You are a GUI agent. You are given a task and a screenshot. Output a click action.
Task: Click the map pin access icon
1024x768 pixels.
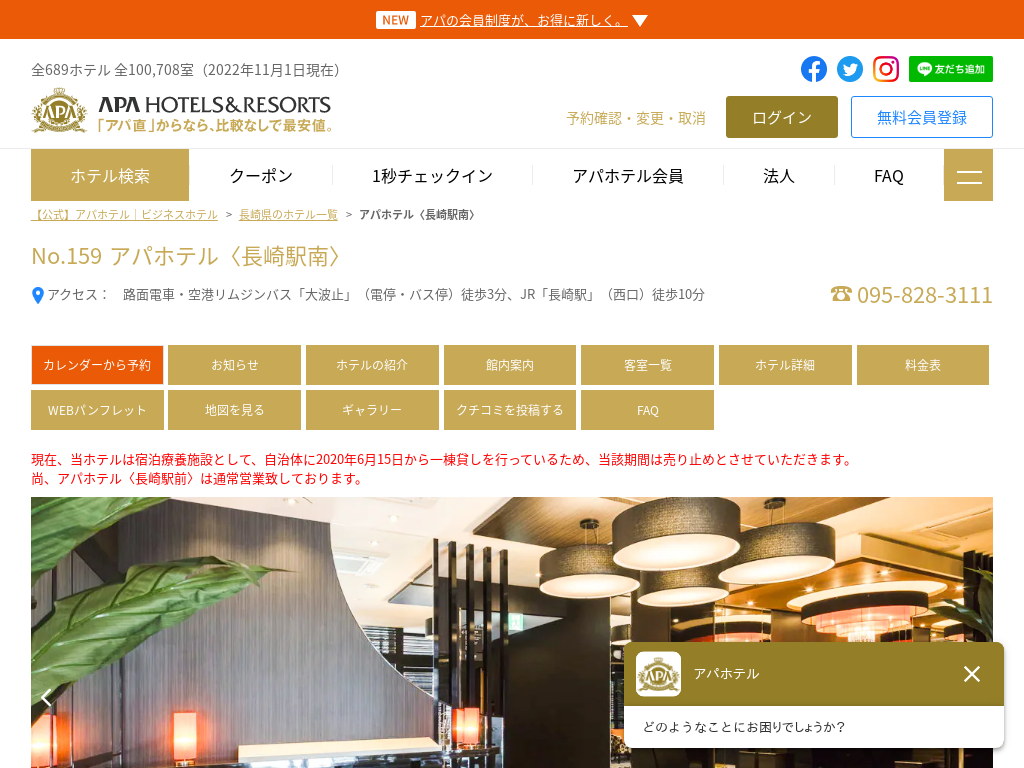point(38,295)
